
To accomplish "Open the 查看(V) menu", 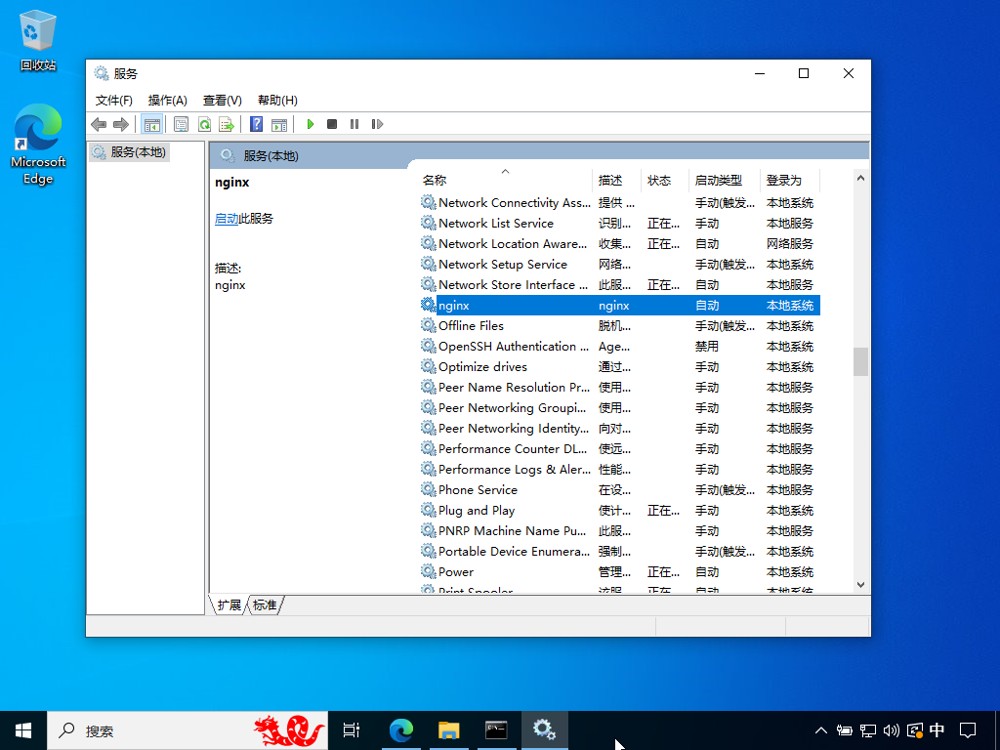I will click(x=223, y=100).
